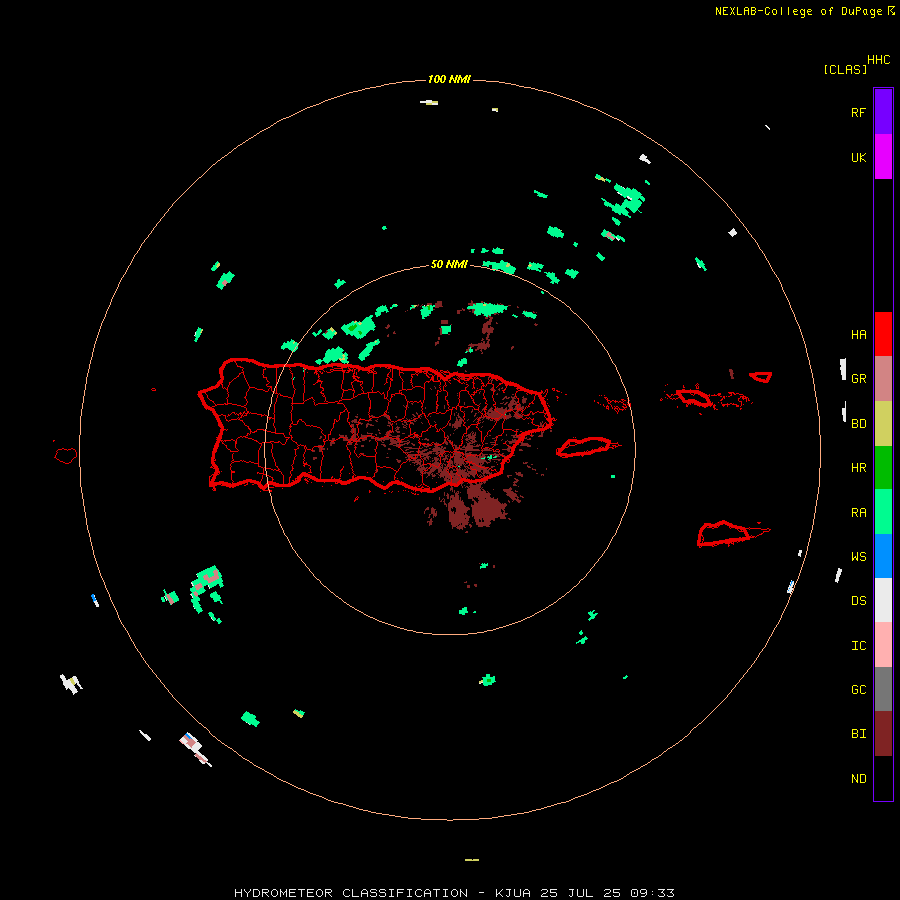Click the St. Croix island outline
Image resolution: width=900 pixels, height=900 pixels.
coord(724,534)
